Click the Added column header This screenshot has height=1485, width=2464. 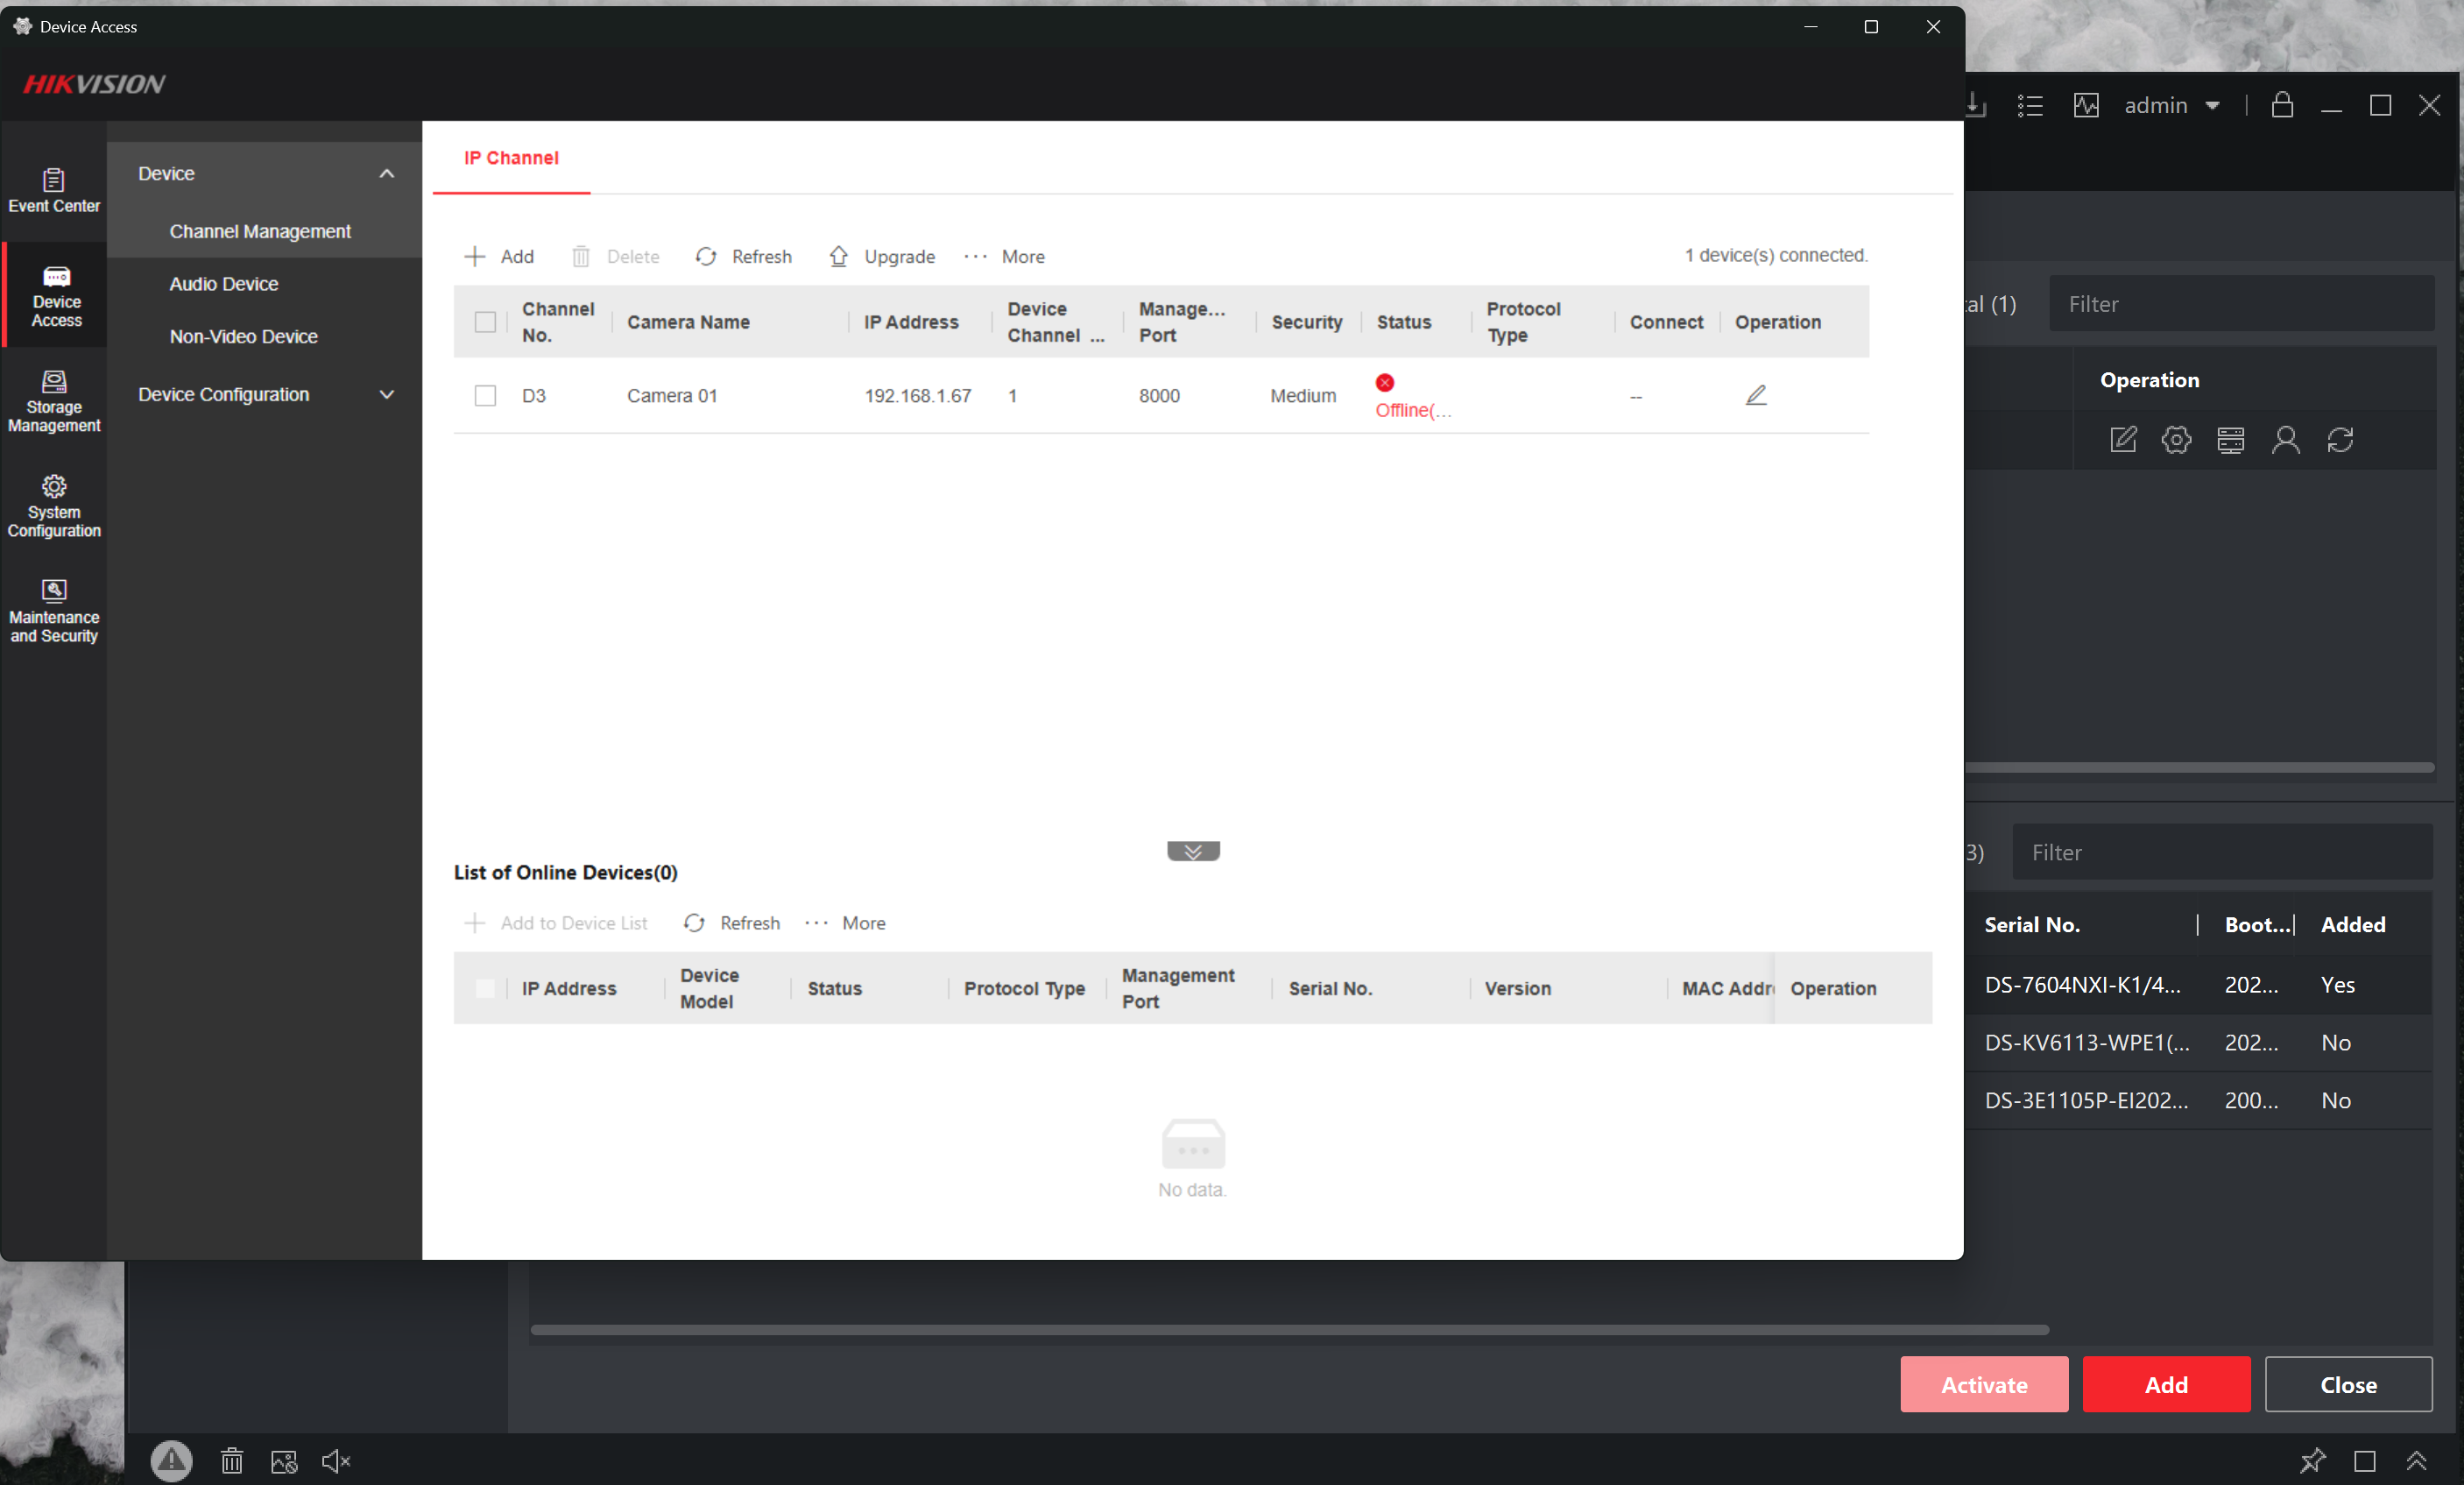[x=2352, y=924]
